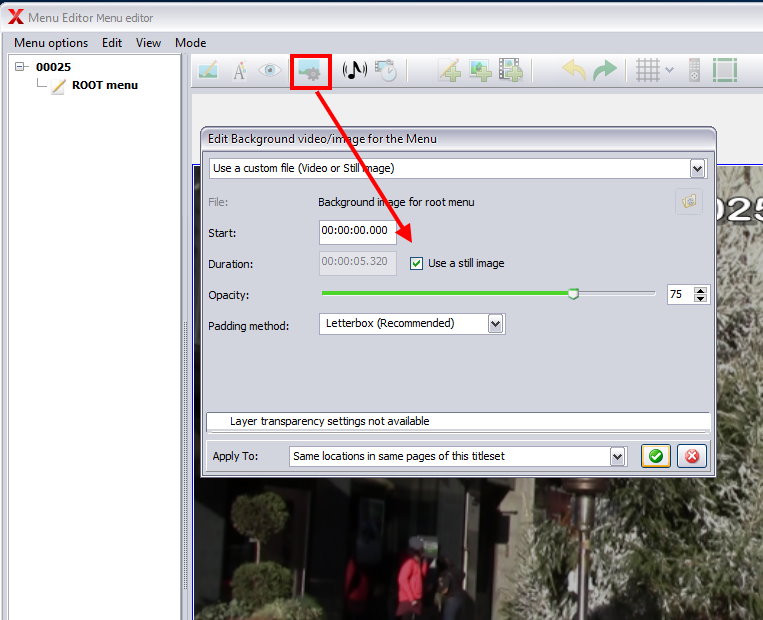Toggle the eye preview icon in toolbar
This screenshot has height=620, width=763.
tap(270, 71)
